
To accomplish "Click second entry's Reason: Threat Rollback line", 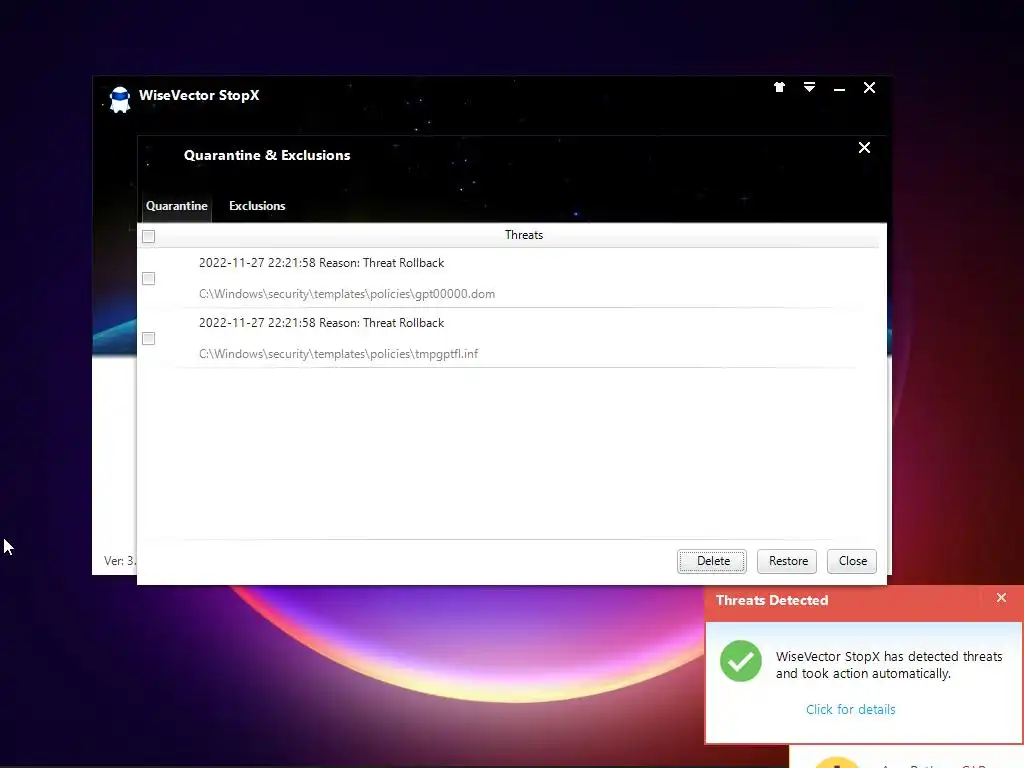I will pyautogui.click(x=321, y=323).
